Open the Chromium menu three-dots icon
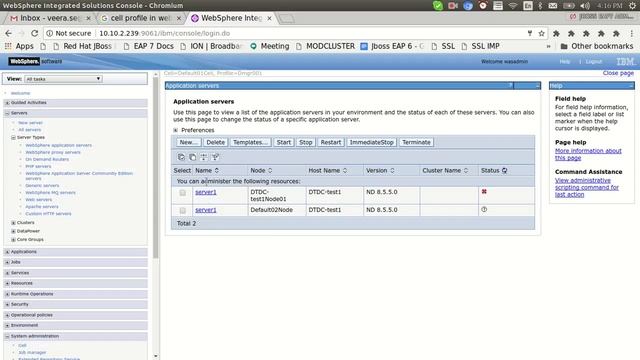The width and height of the screenshot is (640, 360). [632, 33]
